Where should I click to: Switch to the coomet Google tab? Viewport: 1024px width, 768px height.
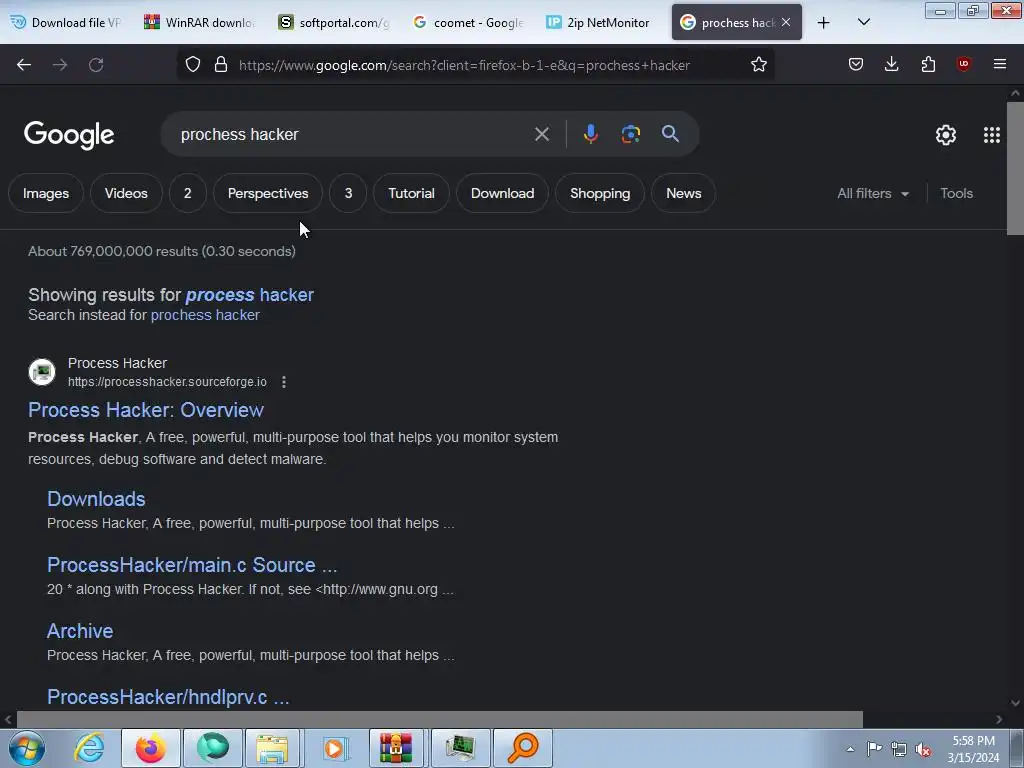pos(468,23)
